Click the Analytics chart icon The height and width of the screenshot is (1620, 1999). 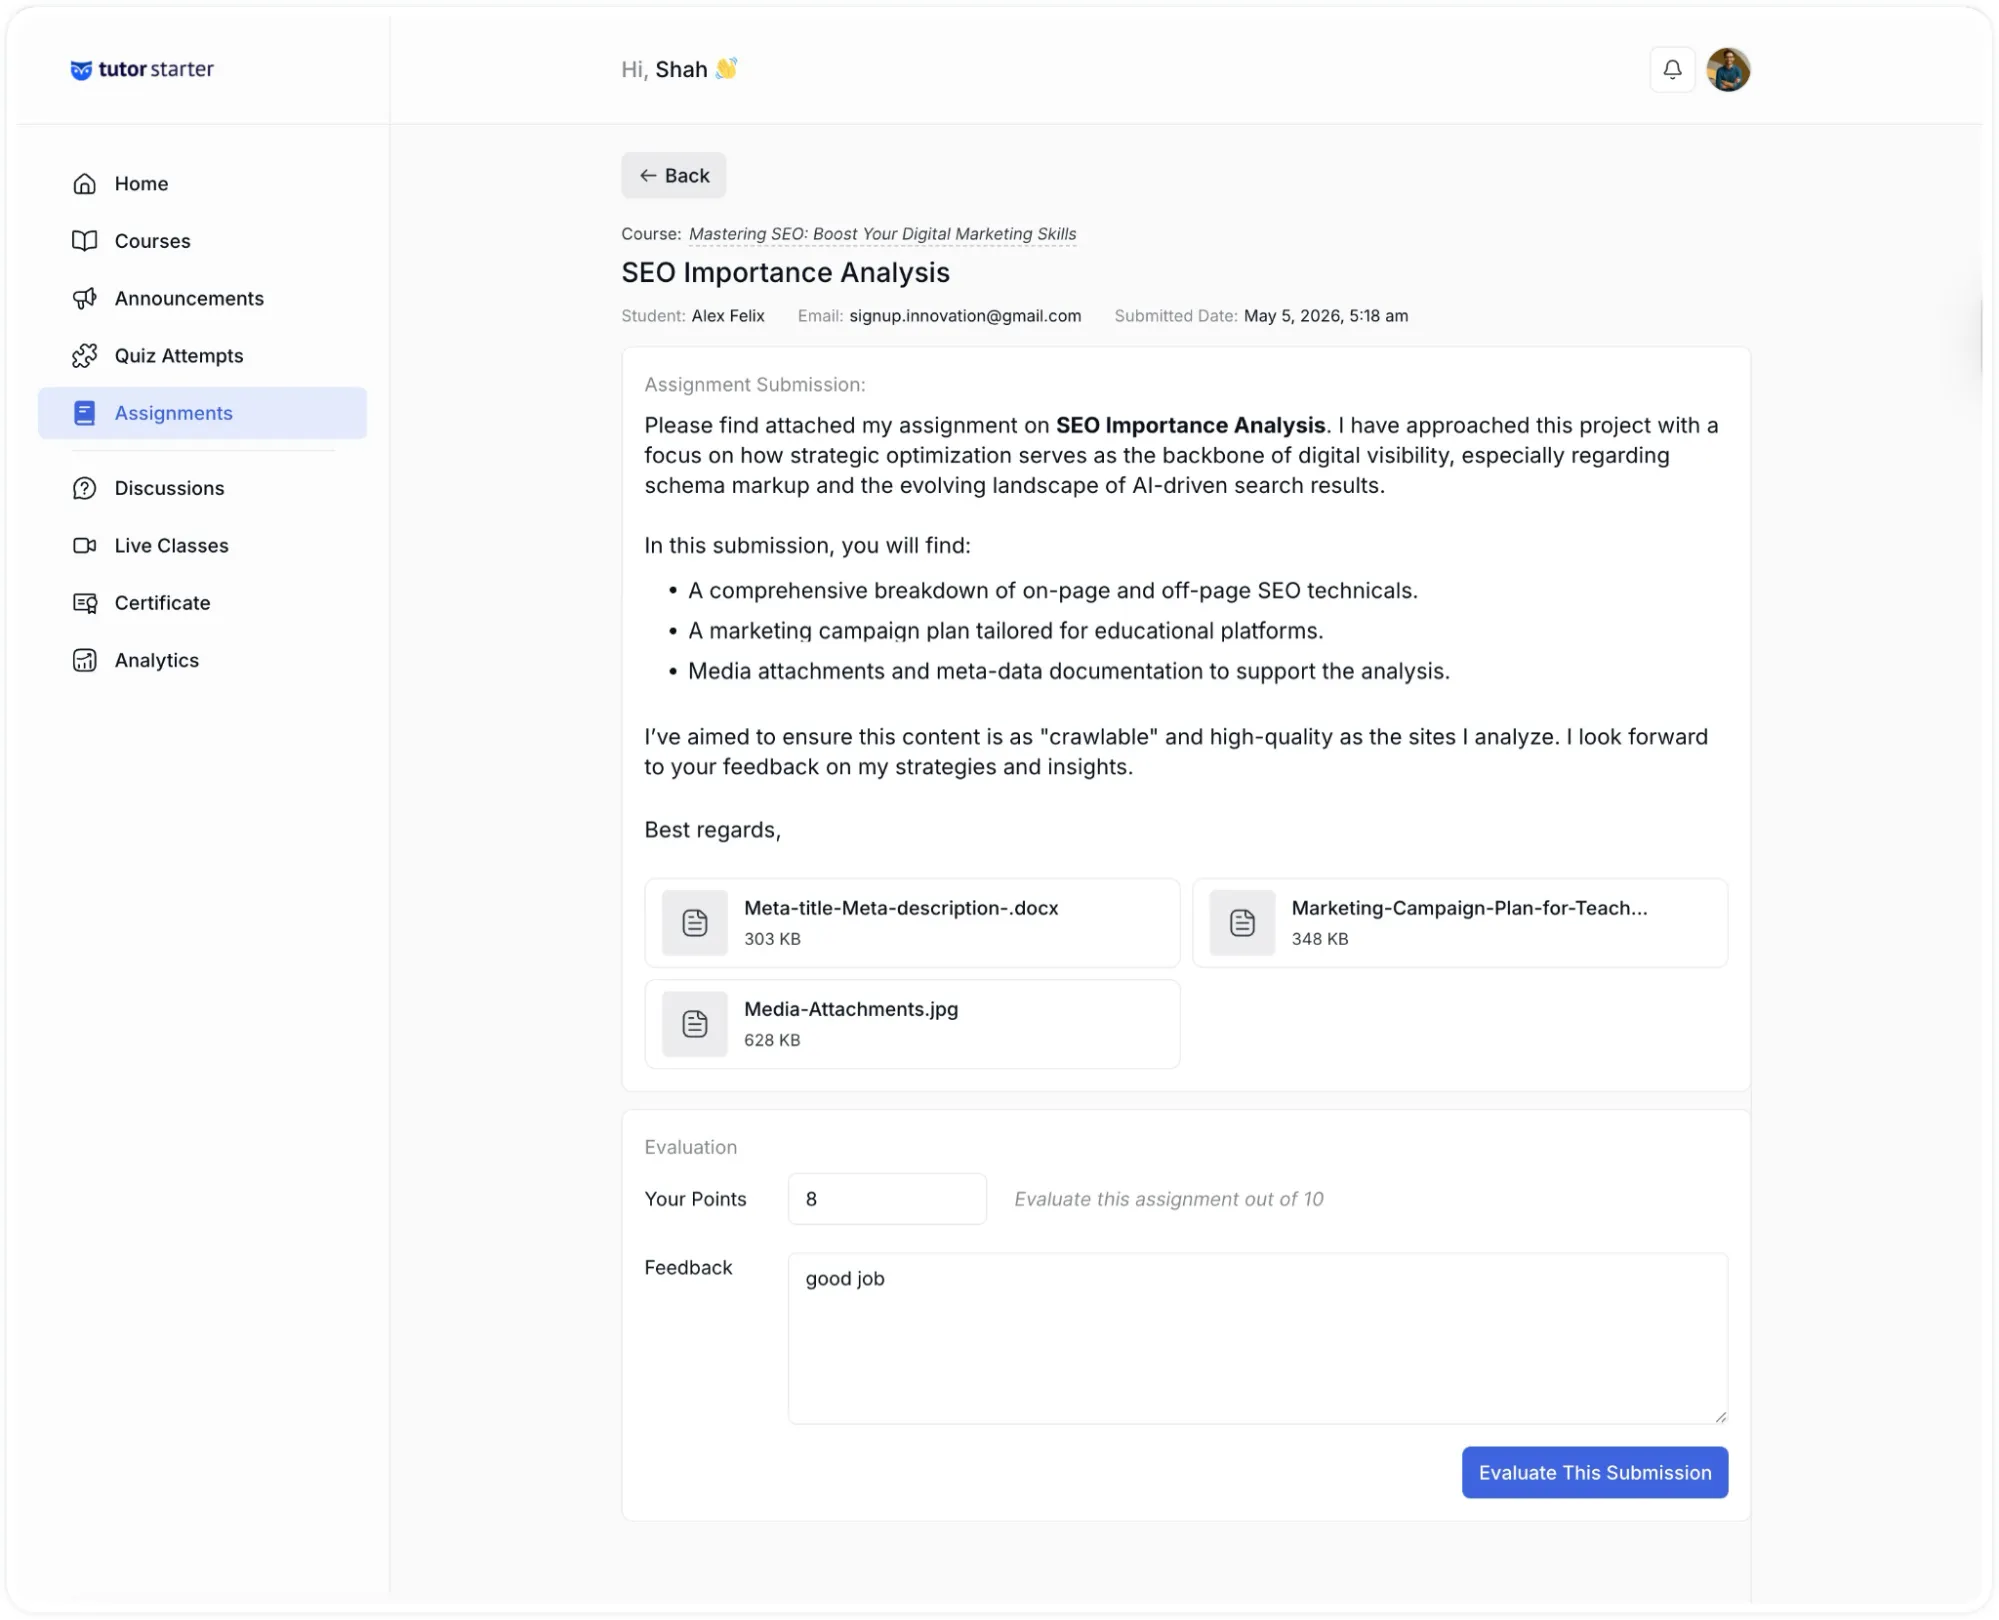(85, 660)
